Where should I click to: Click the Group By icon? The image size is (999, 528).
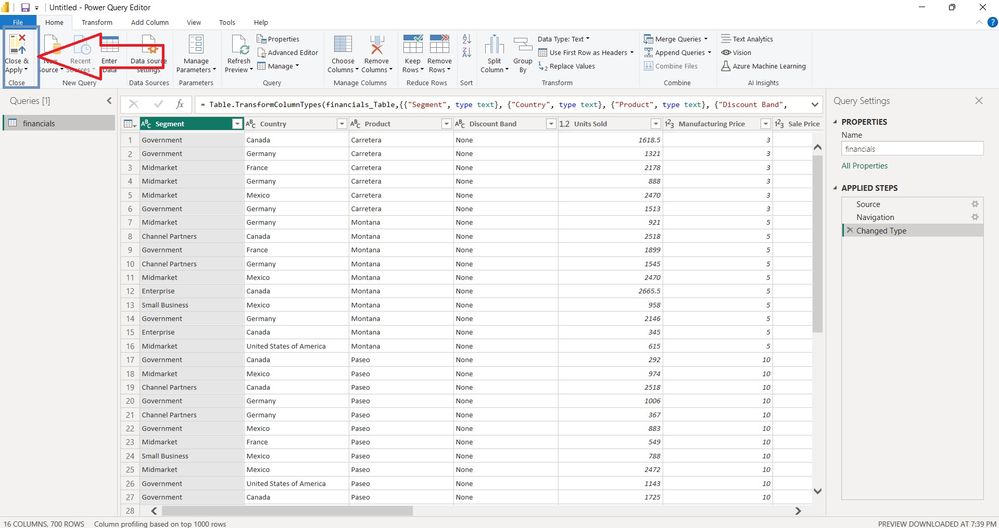point(522,45)
